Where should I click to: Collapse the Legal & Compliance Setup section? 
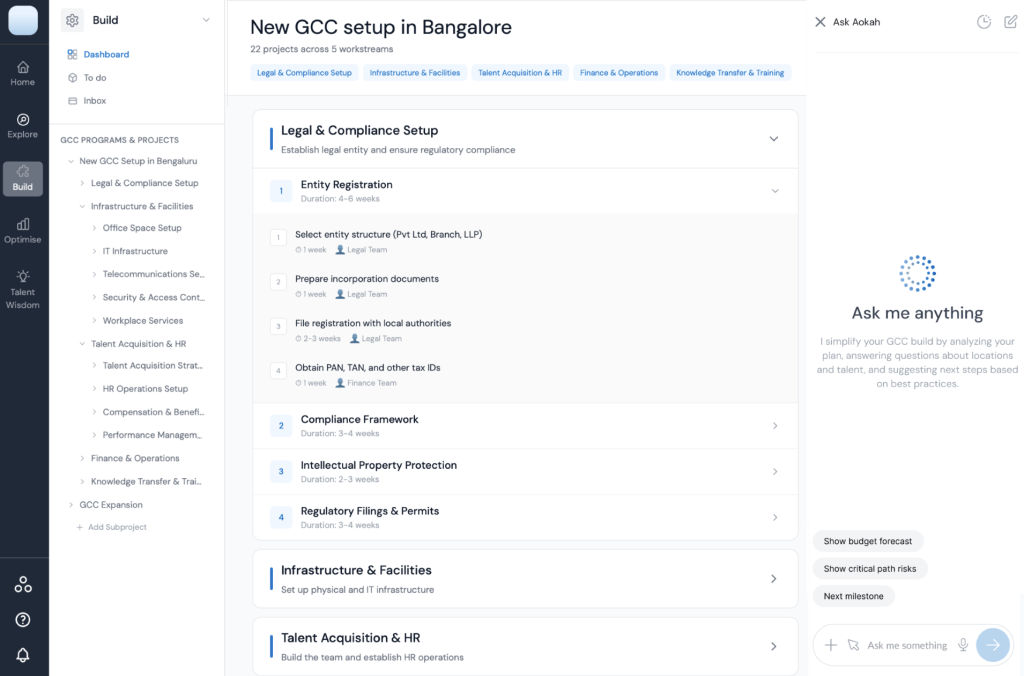773,139
